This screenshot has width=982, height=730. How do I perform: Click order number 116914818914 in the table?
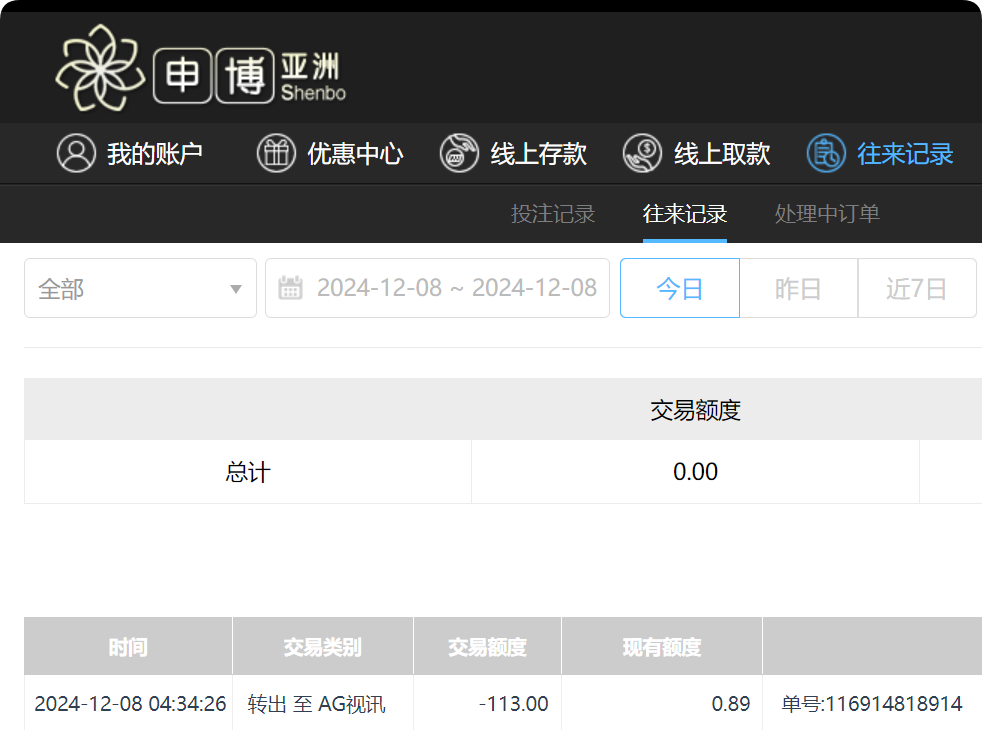click(x=872, y=703)
